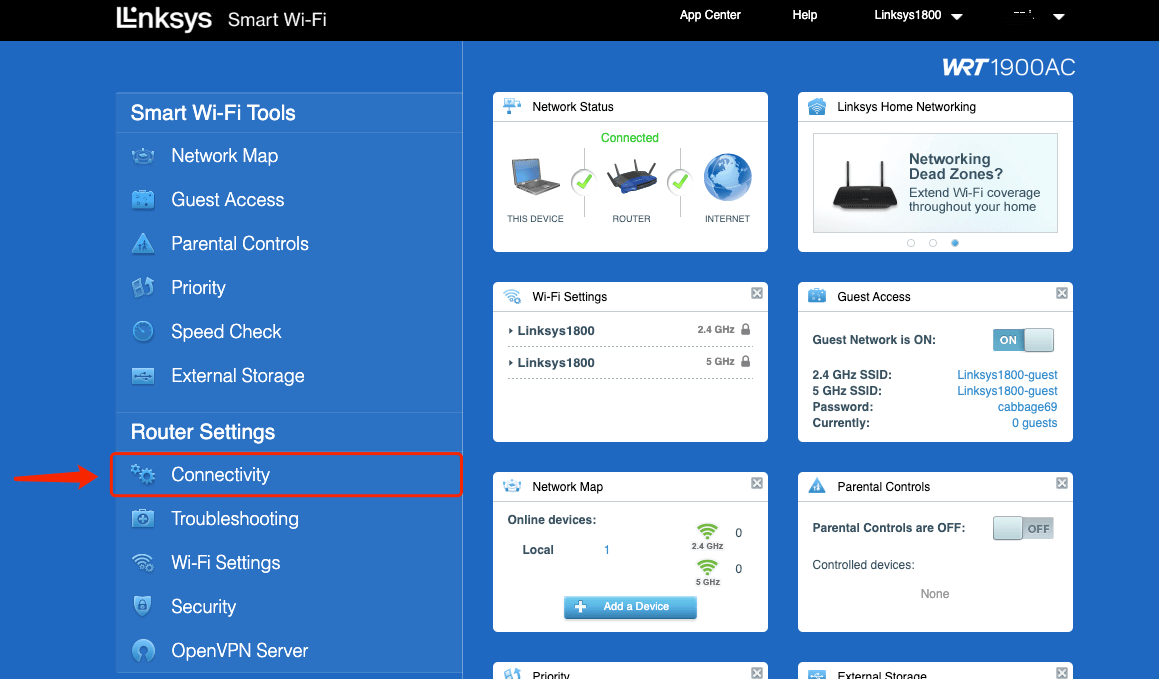
Task: Open App Center in the top bar
Action: click(710, 15)
